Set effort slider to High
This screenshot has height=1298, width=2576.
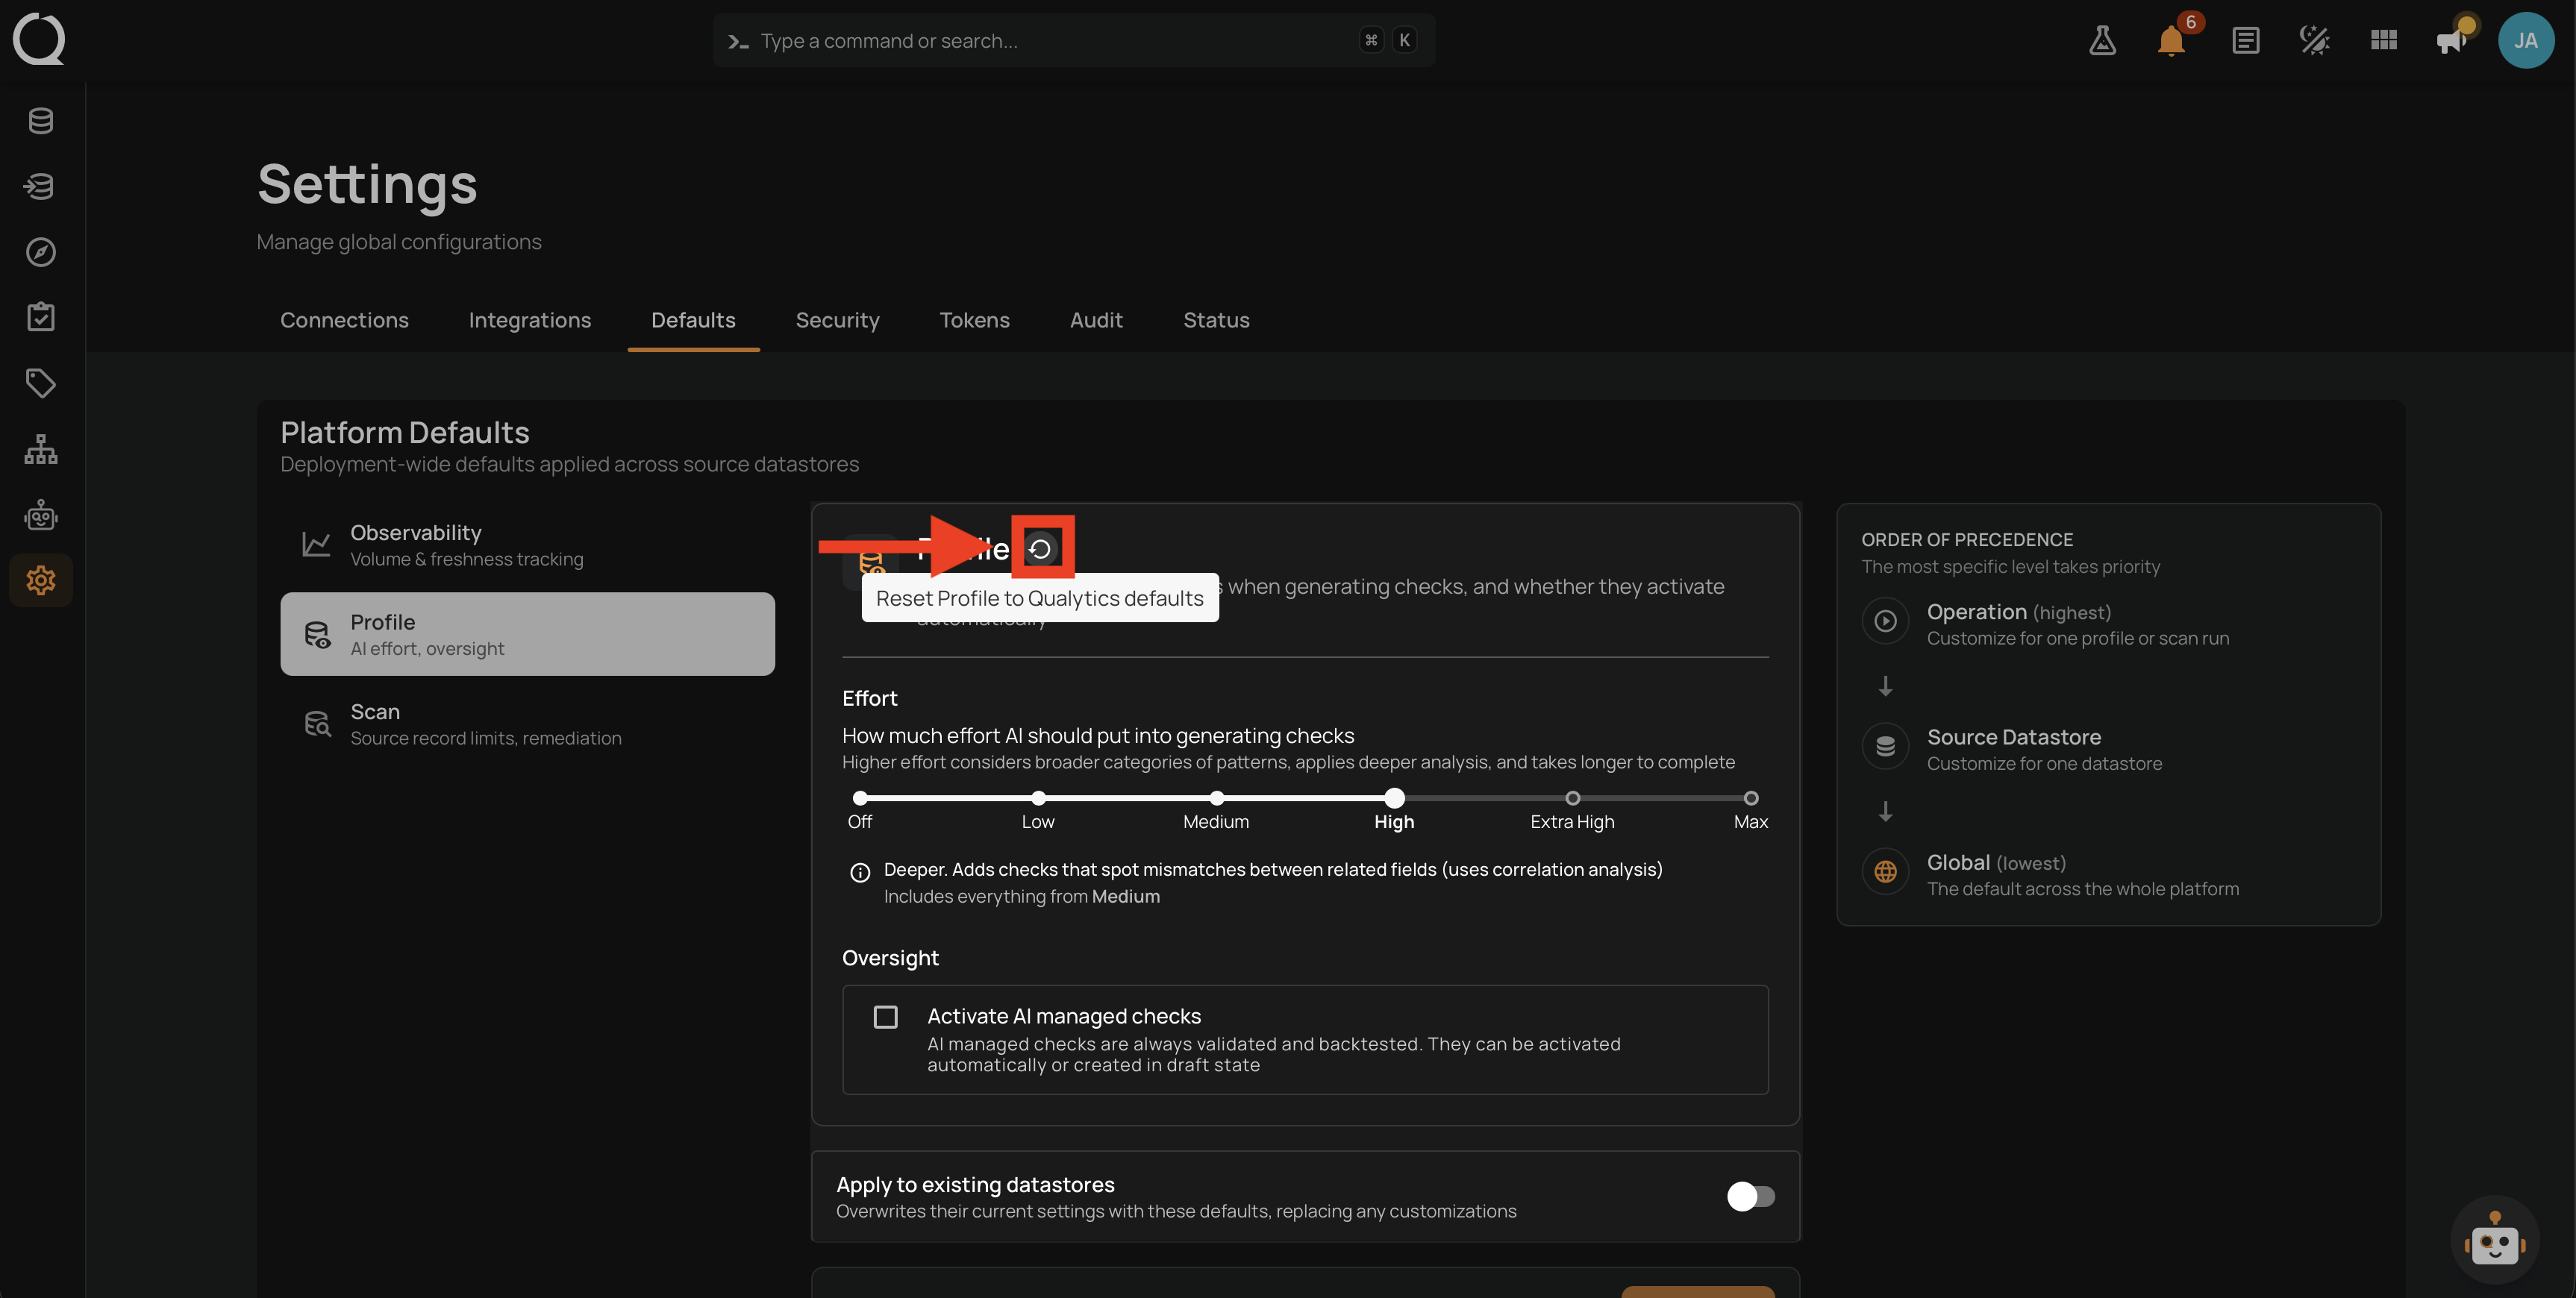tap(1394, 798)
